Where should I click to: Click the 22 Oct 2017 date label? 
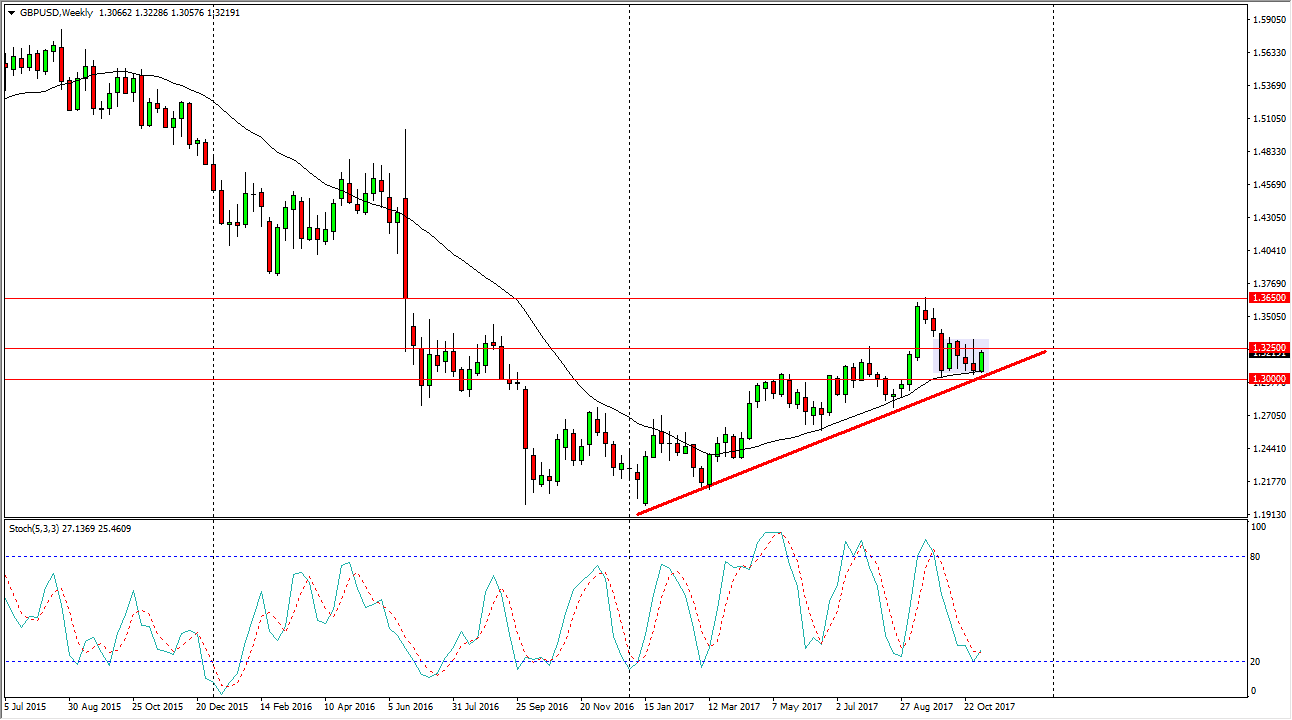click(x=988, y=707)
